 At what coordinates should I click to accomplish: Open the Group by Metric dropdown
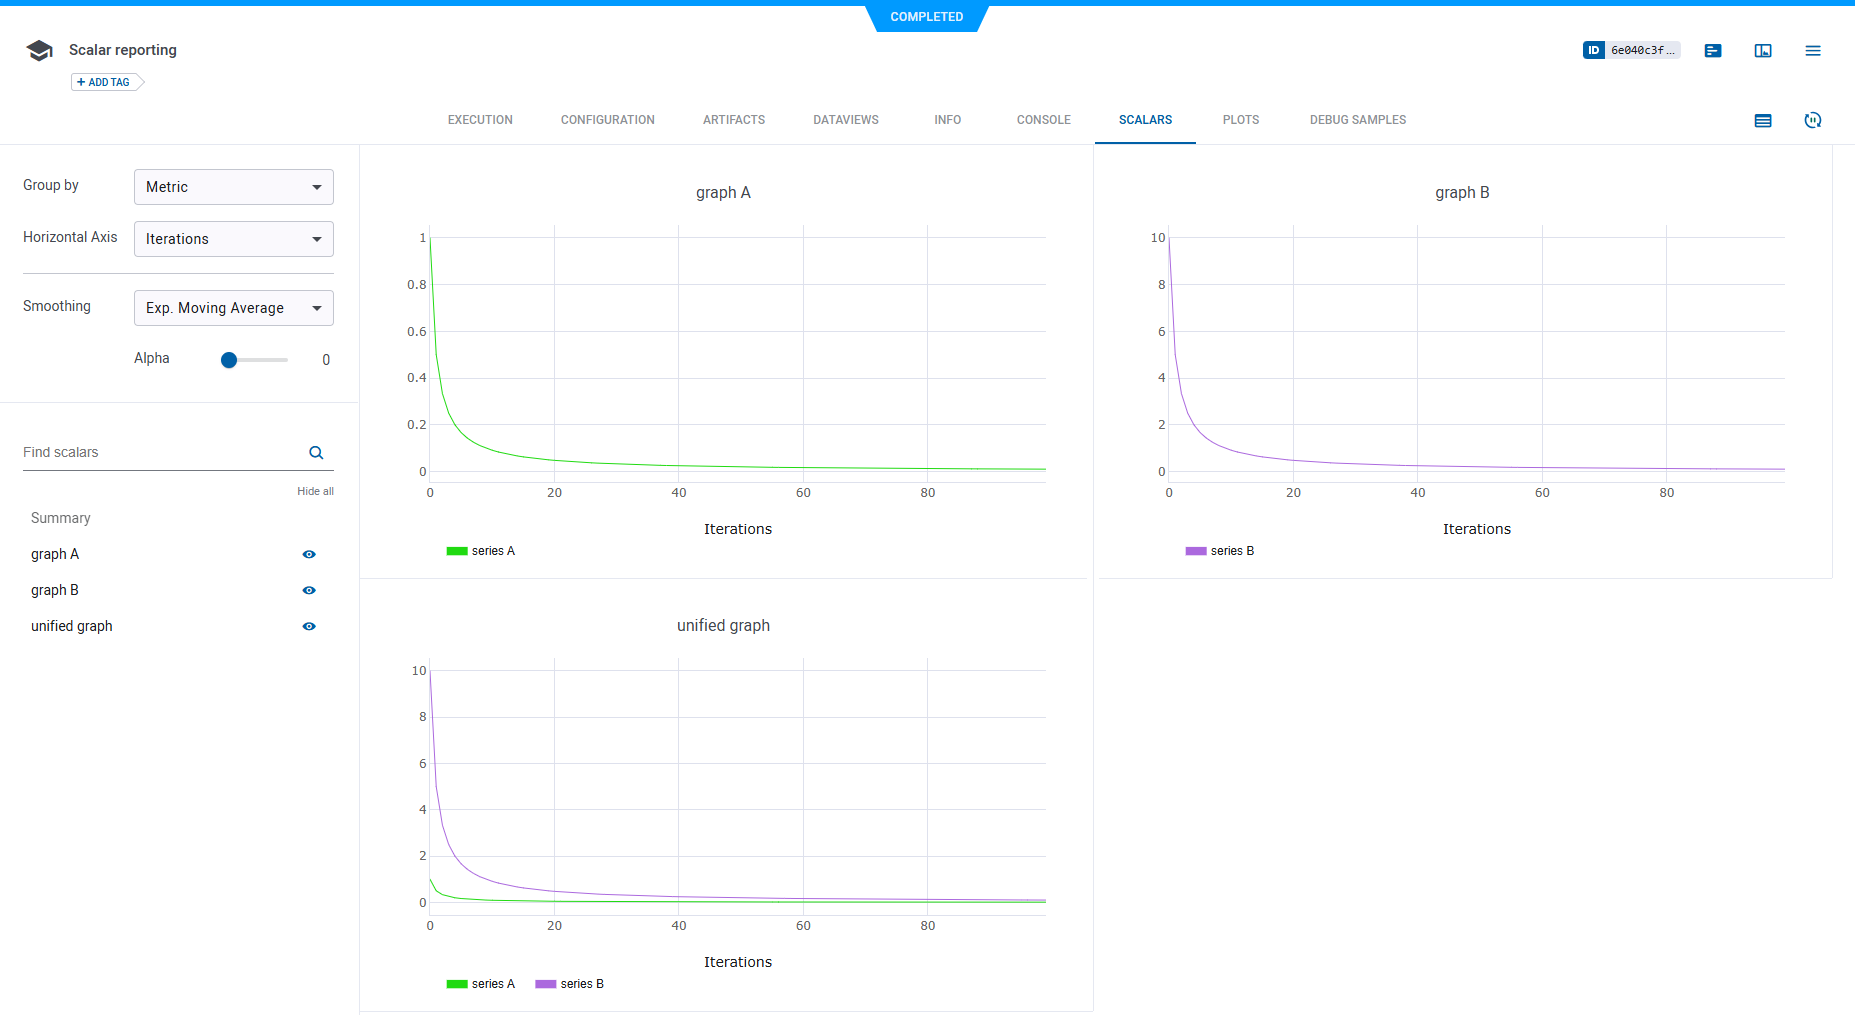pyautogui.click(x=234, y=187)
